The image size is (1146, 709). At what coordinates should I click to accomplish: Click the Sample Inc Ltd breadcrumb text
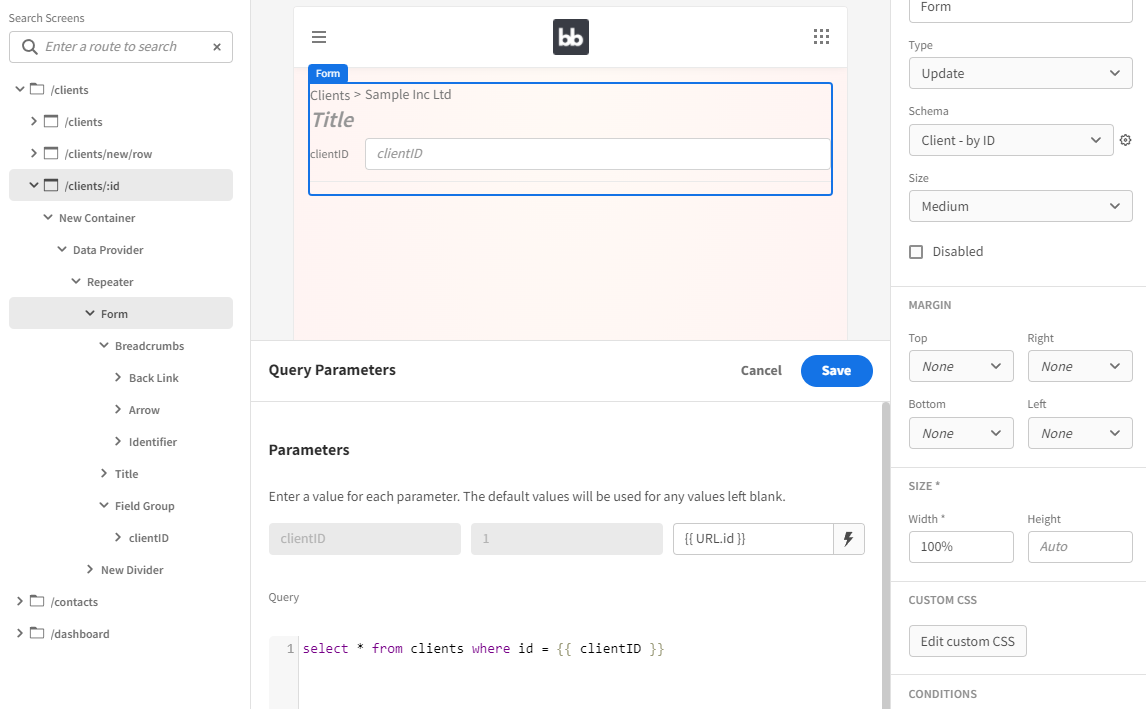[x=408, y=95]
